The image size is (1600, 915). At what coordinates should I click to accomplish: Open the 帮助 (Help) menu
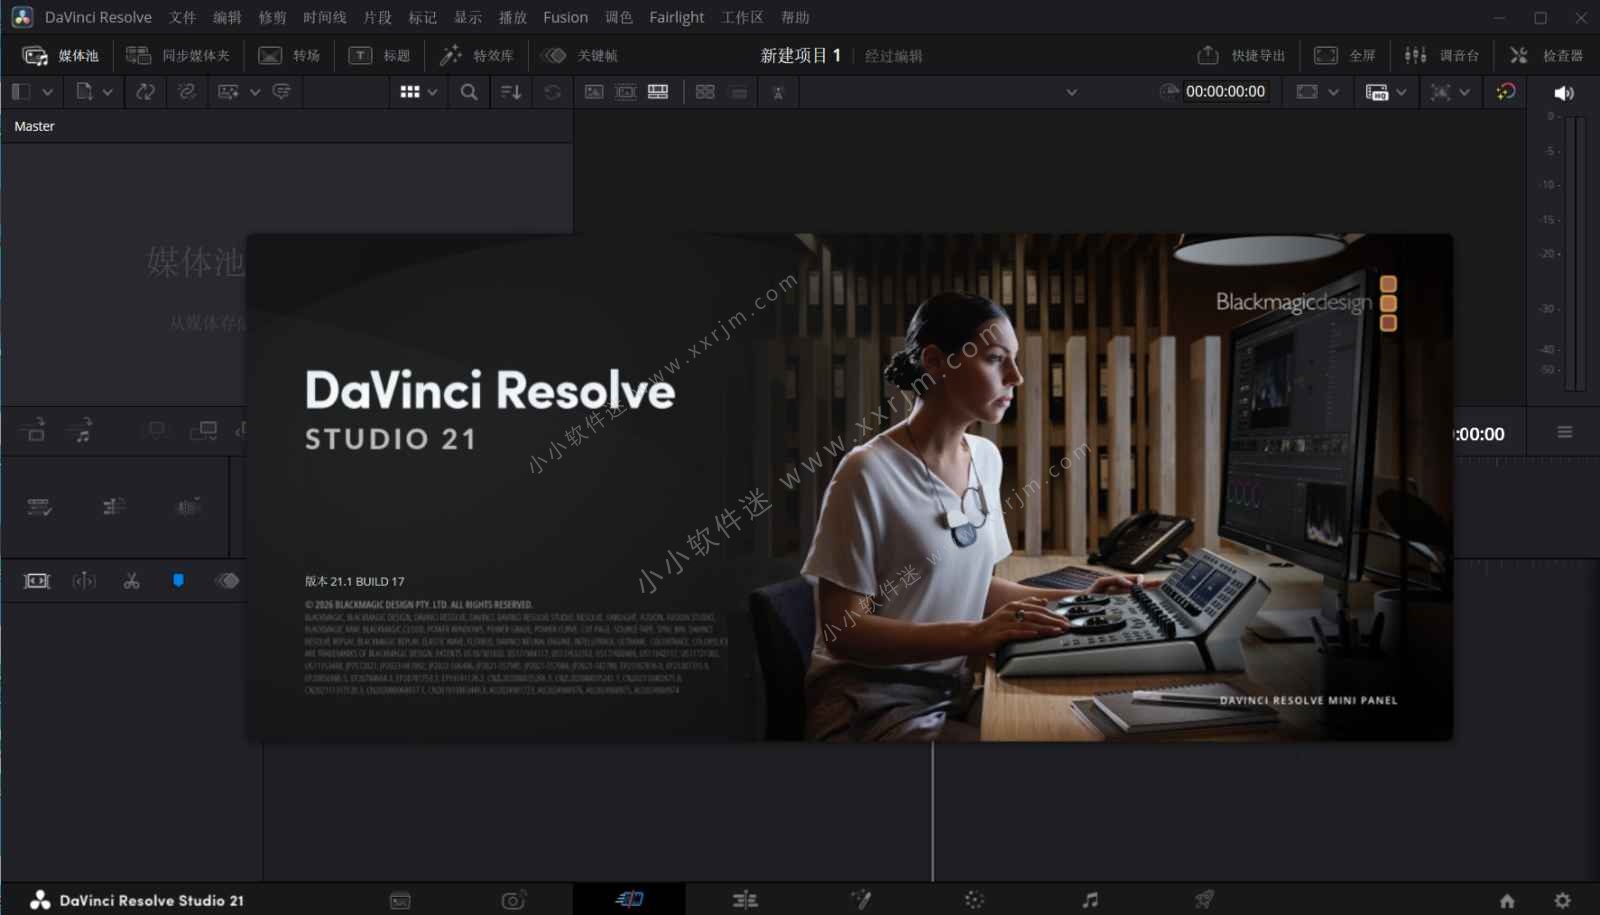(x=795, y=17)
